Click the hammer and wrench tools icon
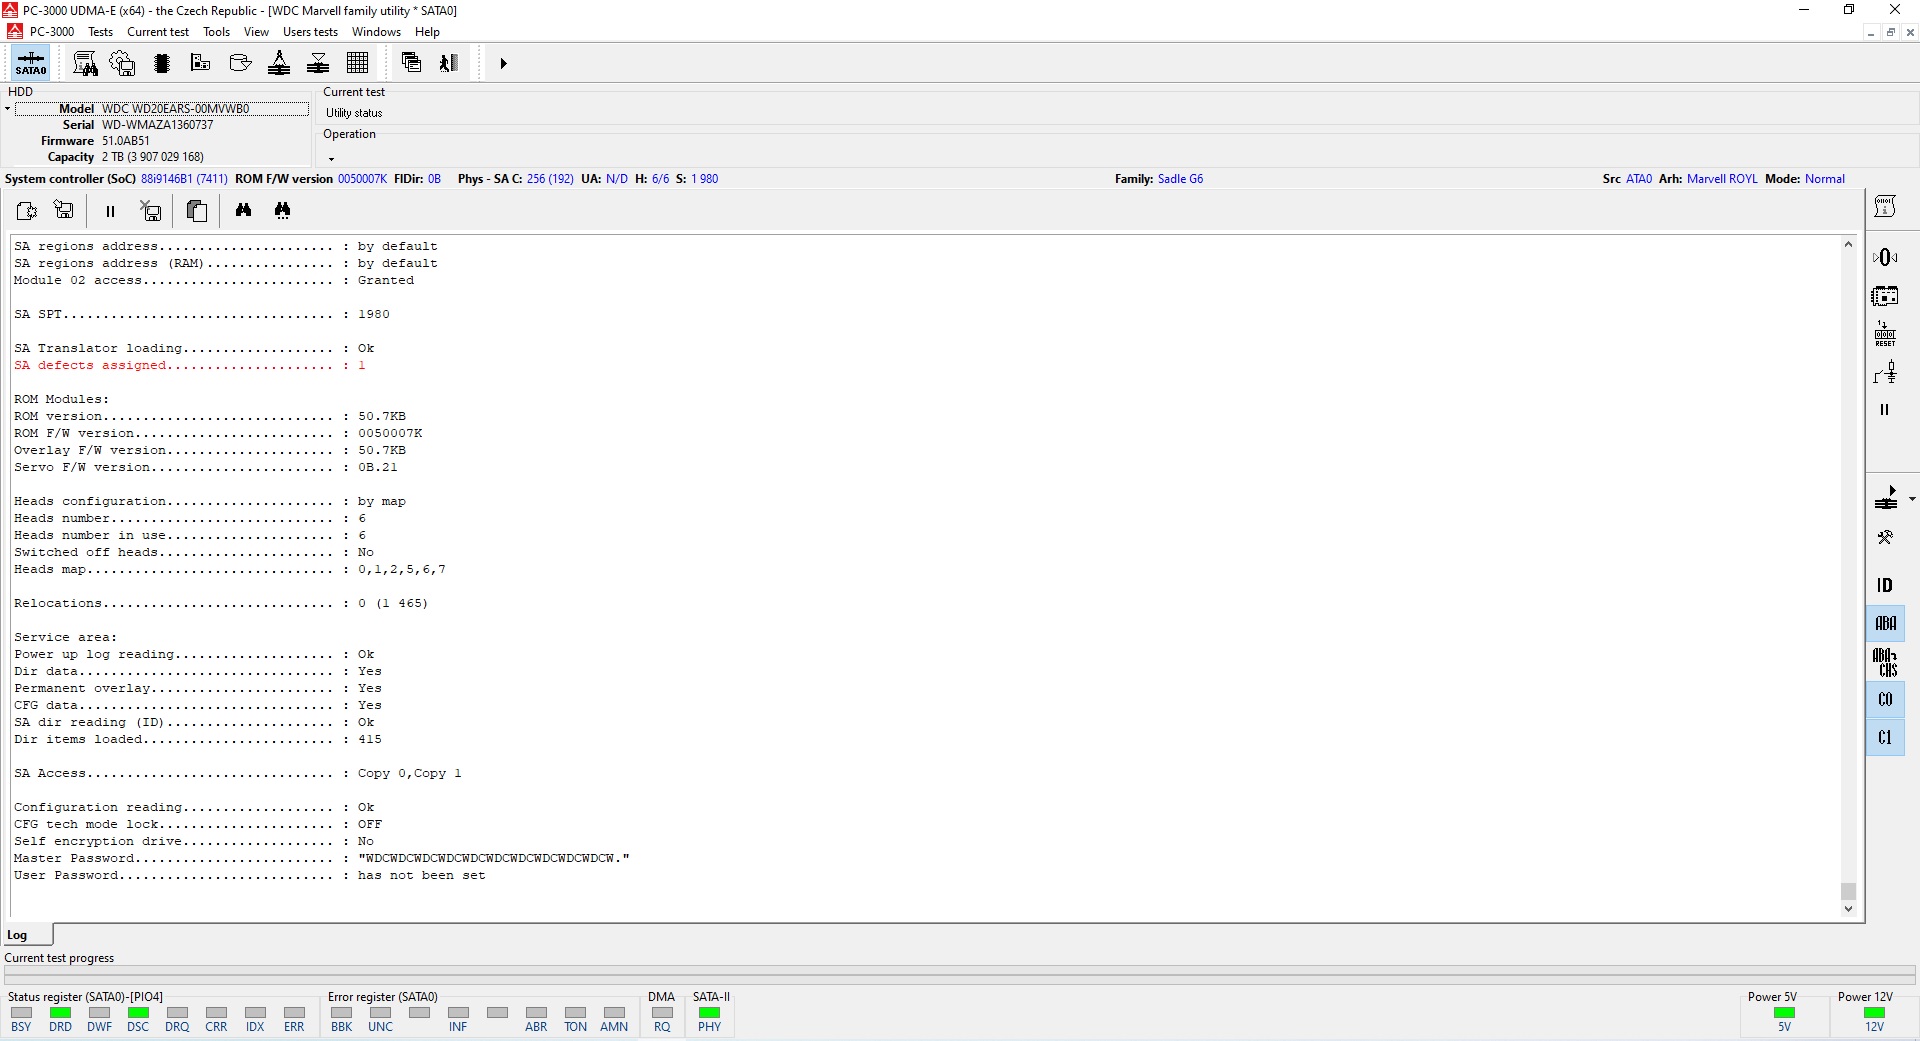1920x1041 pixels. click(x=1885, y=538)
